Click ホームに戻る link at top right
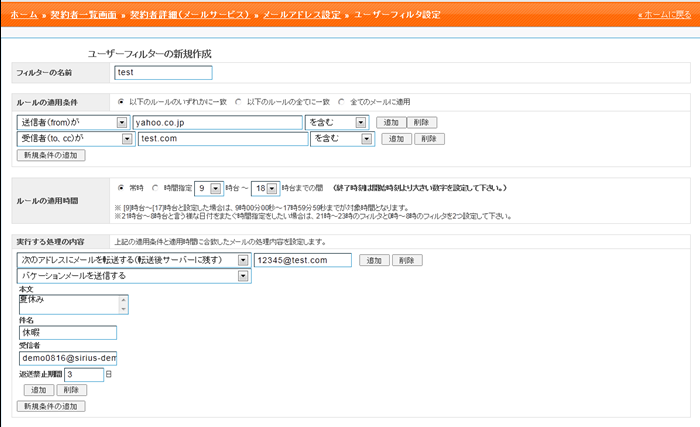Viewport: 700px width, 427px height. [x=664, y=17]
